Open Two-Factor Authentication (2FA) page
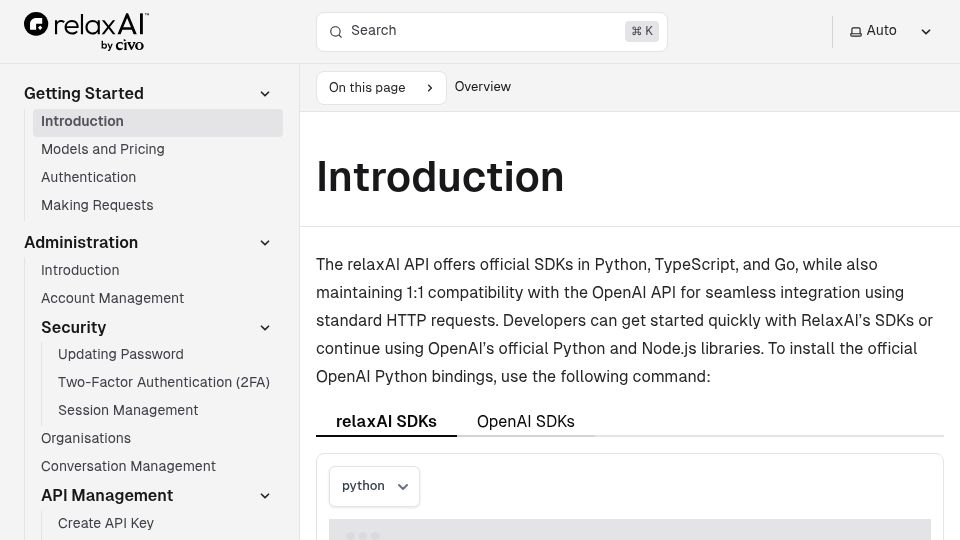Screen dimensions: 960x540 pyautogui.click(x=163, y=383)
